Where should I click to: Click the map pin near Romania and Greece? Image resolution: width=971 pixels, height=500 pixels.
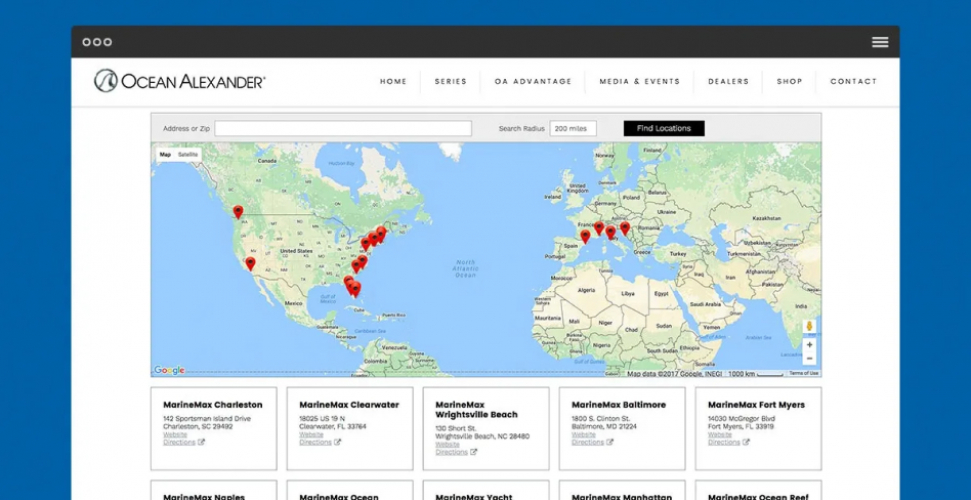click(625, 228)
